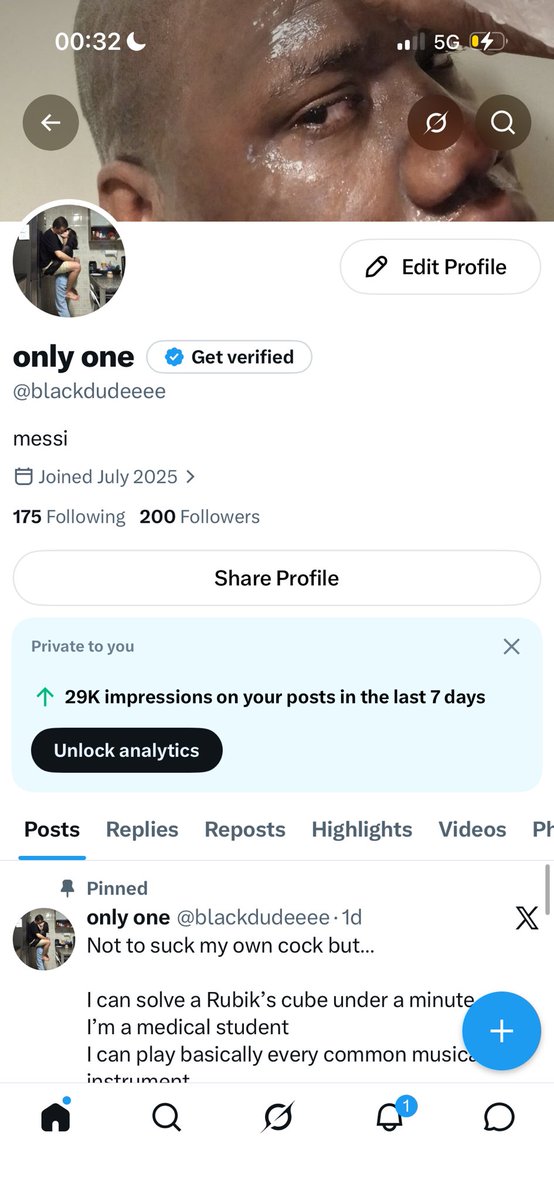This screenshot has width=554, height=1200.
Task: Click the Edit Profile button
Action: 440,267
